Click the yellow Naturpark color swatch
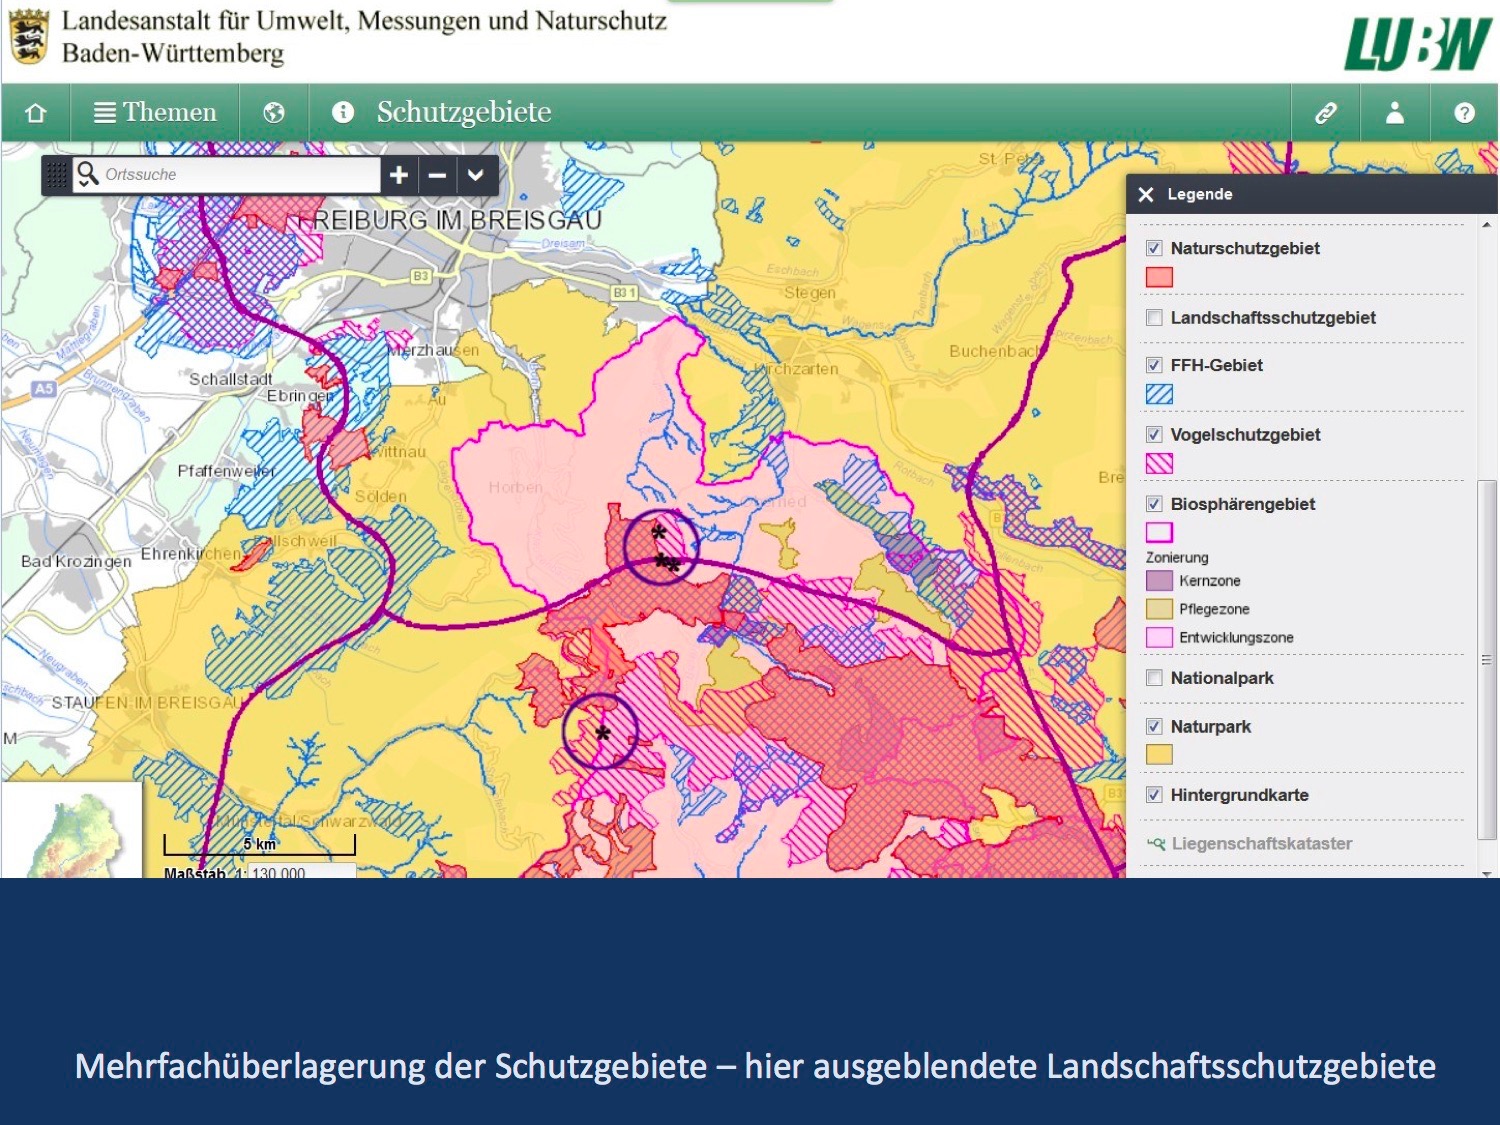This screenshot has height=1125, width=1500. pos(1159,755)
